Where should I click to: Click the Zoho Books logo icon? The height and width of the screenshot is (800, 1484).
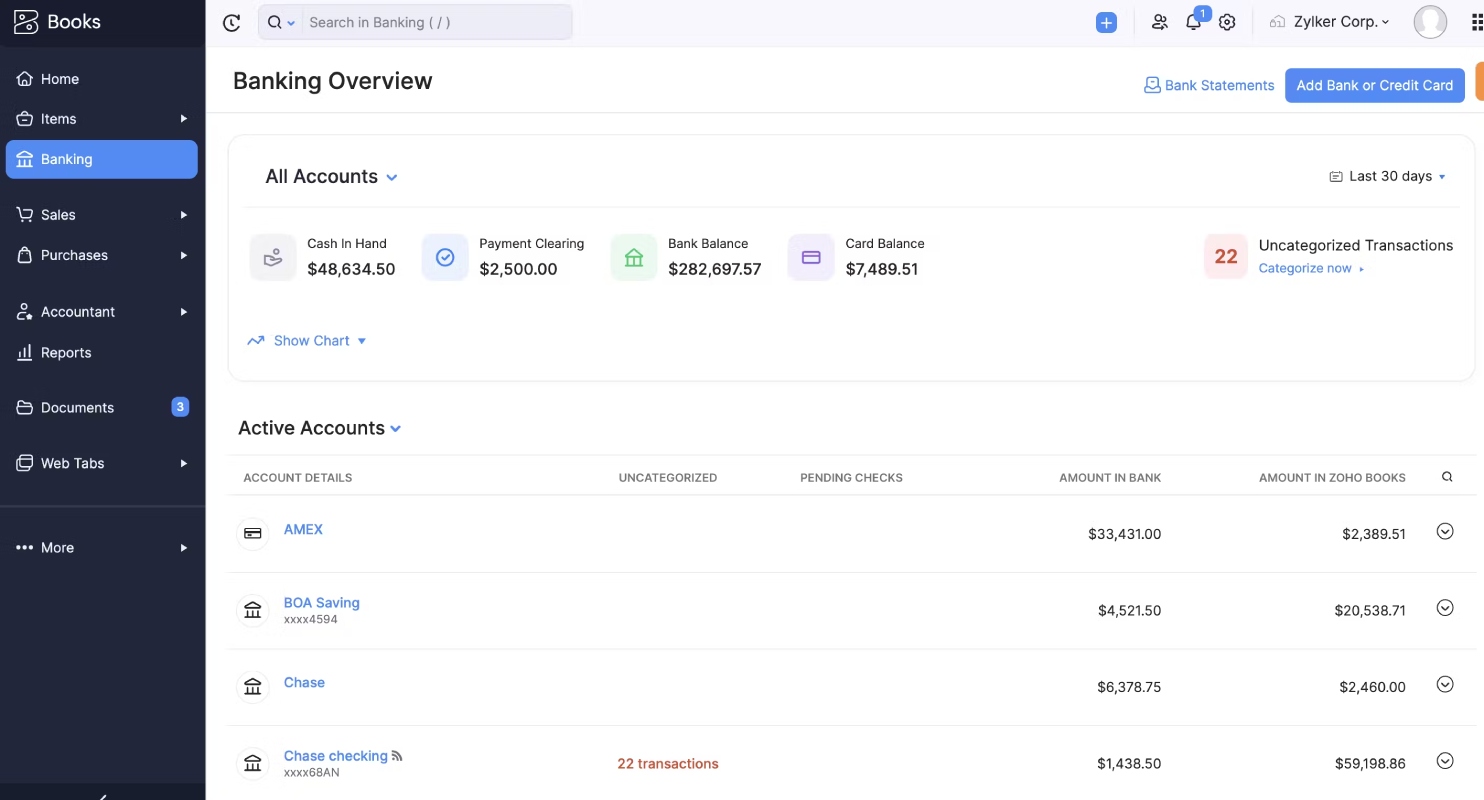coord(26,22)
